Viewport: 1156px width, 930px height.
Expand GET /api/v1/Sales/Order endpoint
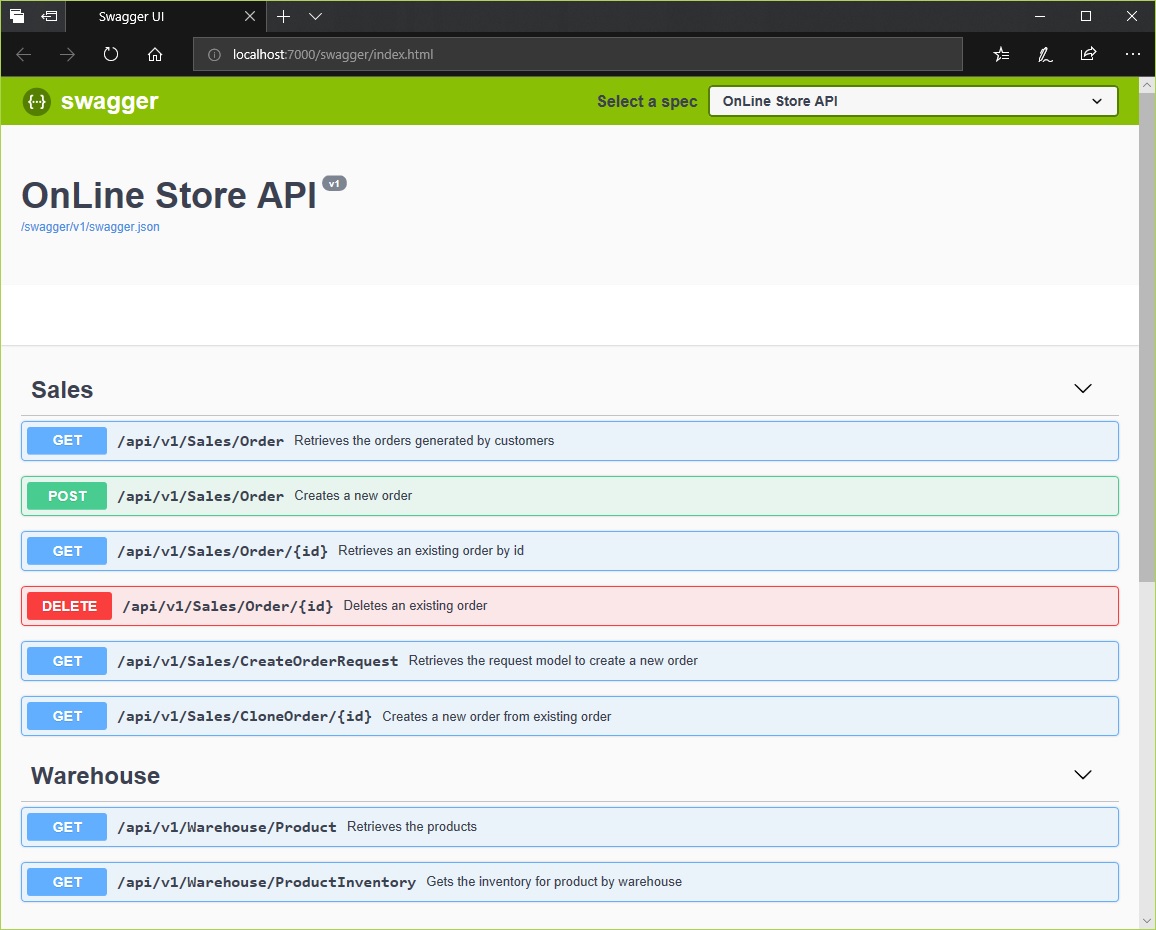click(x=569, y=441)
